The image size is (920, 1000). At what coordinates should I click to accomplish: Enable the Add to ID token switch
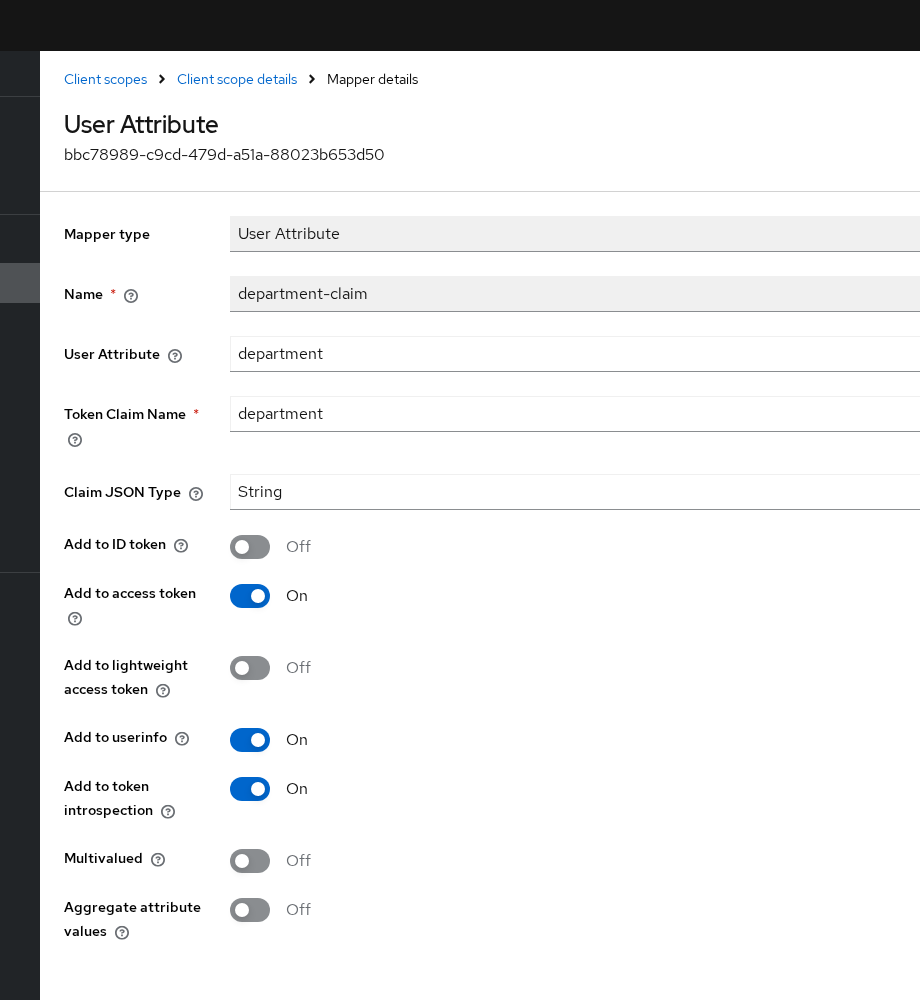(x=250, y=547)
